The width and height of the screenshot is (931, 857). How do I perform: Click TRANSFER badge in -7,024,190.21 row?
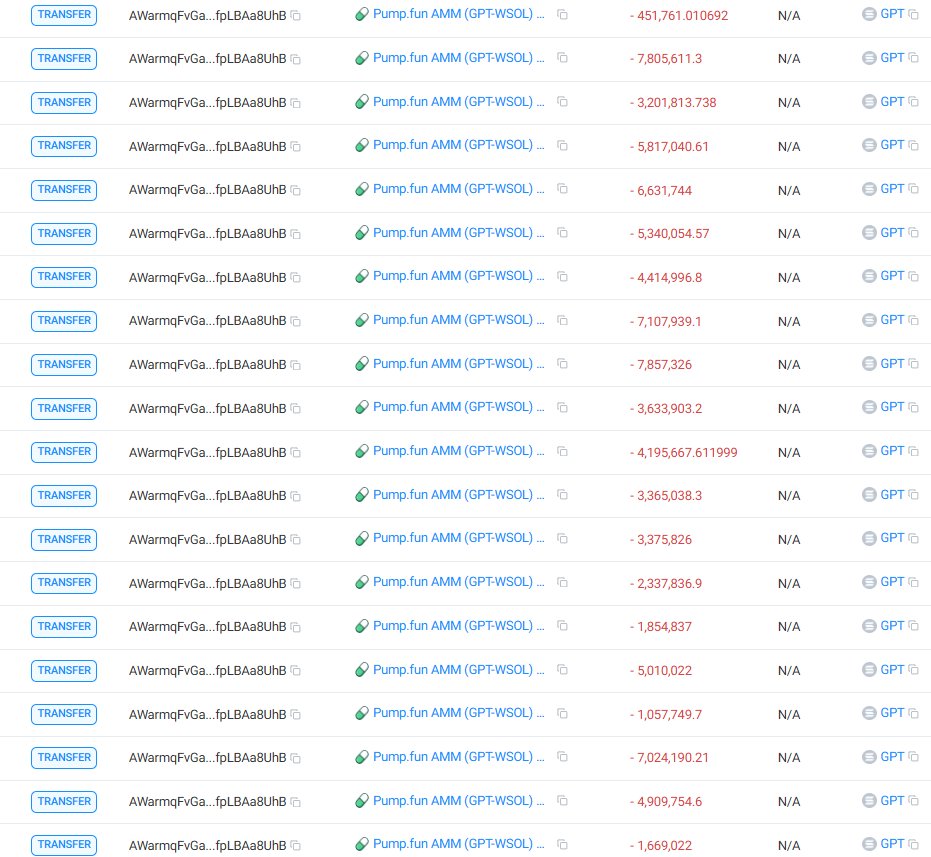click(64, 758)
